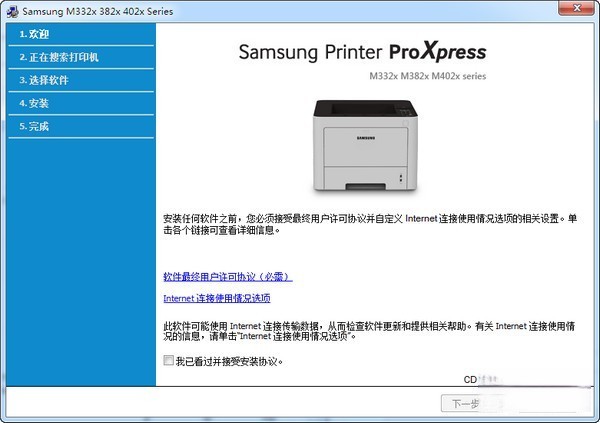
Task: Click the 下一步 button
Action: (x=465, y=403)
